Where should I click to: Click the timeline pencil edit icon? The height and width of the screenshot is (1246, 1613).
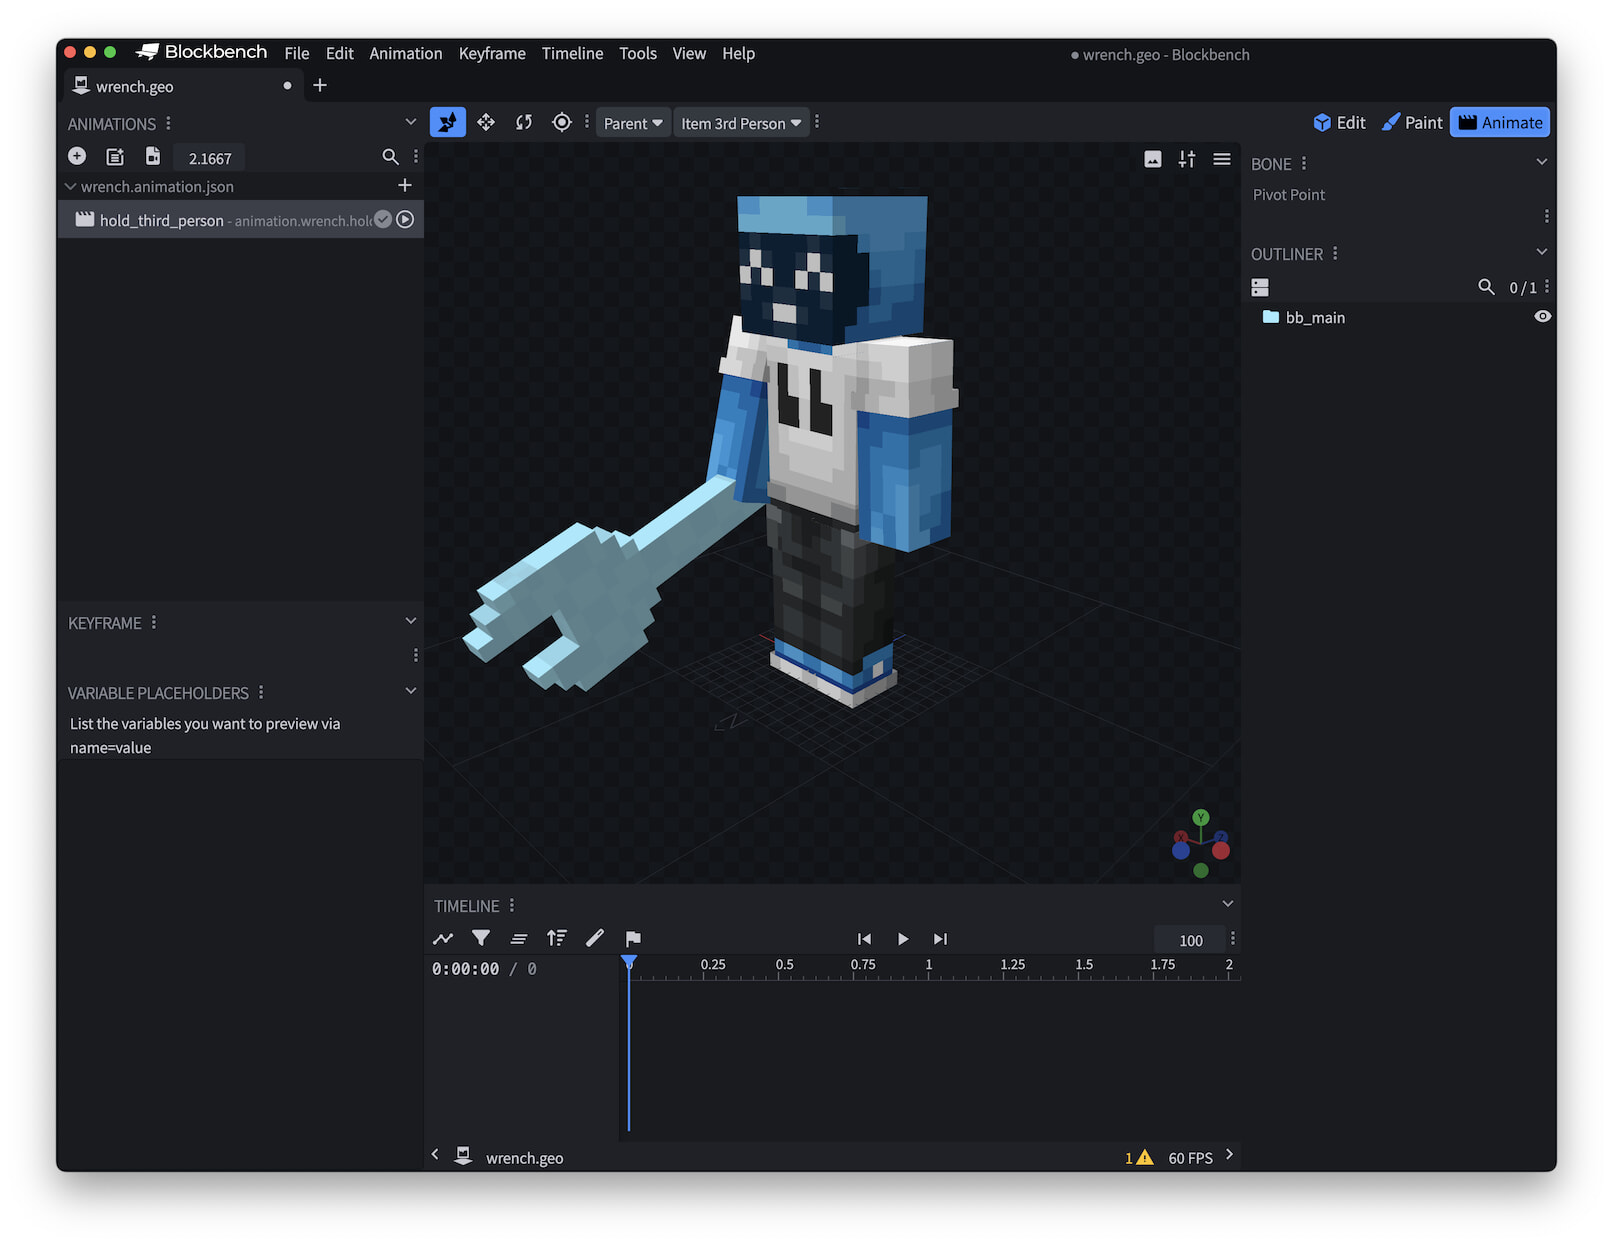point(595,938)
